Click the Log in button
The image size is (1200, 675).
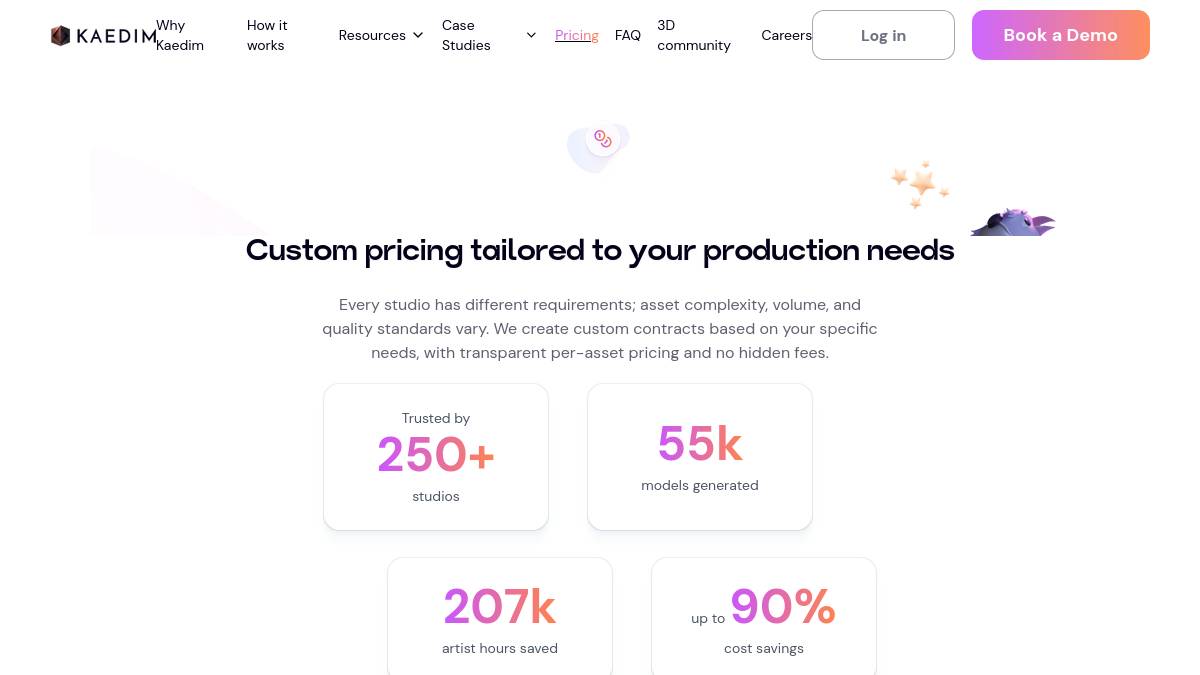click(x=883, y=35)
